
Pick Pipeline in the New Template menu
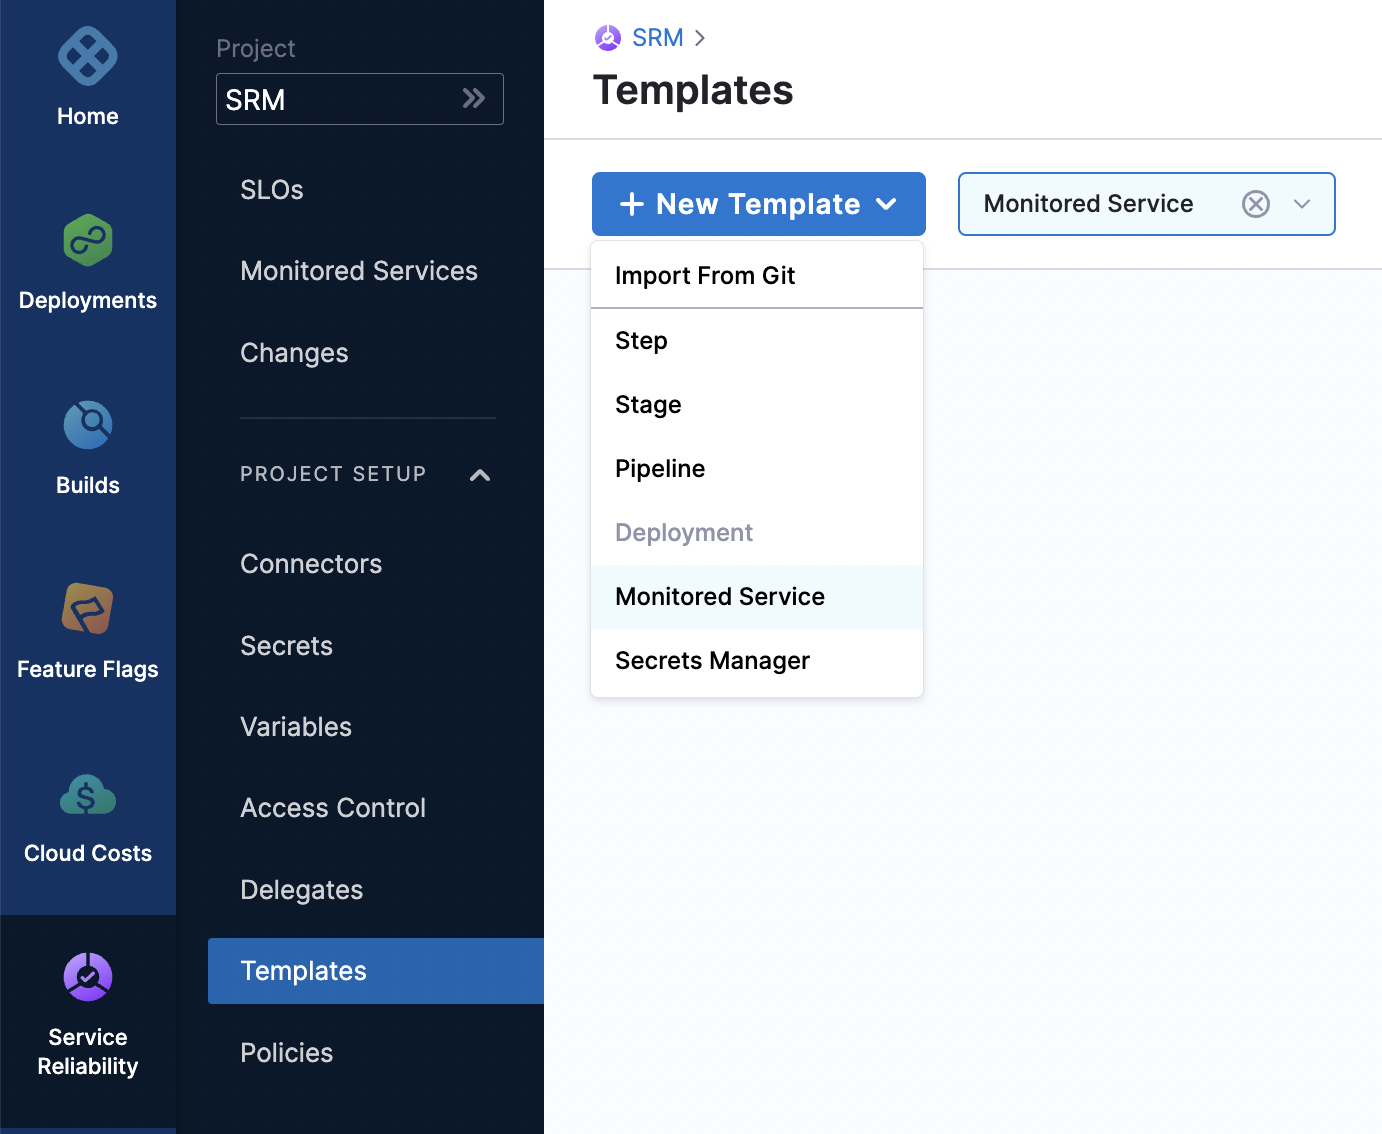pyautogui.click(x=660, y=469)
